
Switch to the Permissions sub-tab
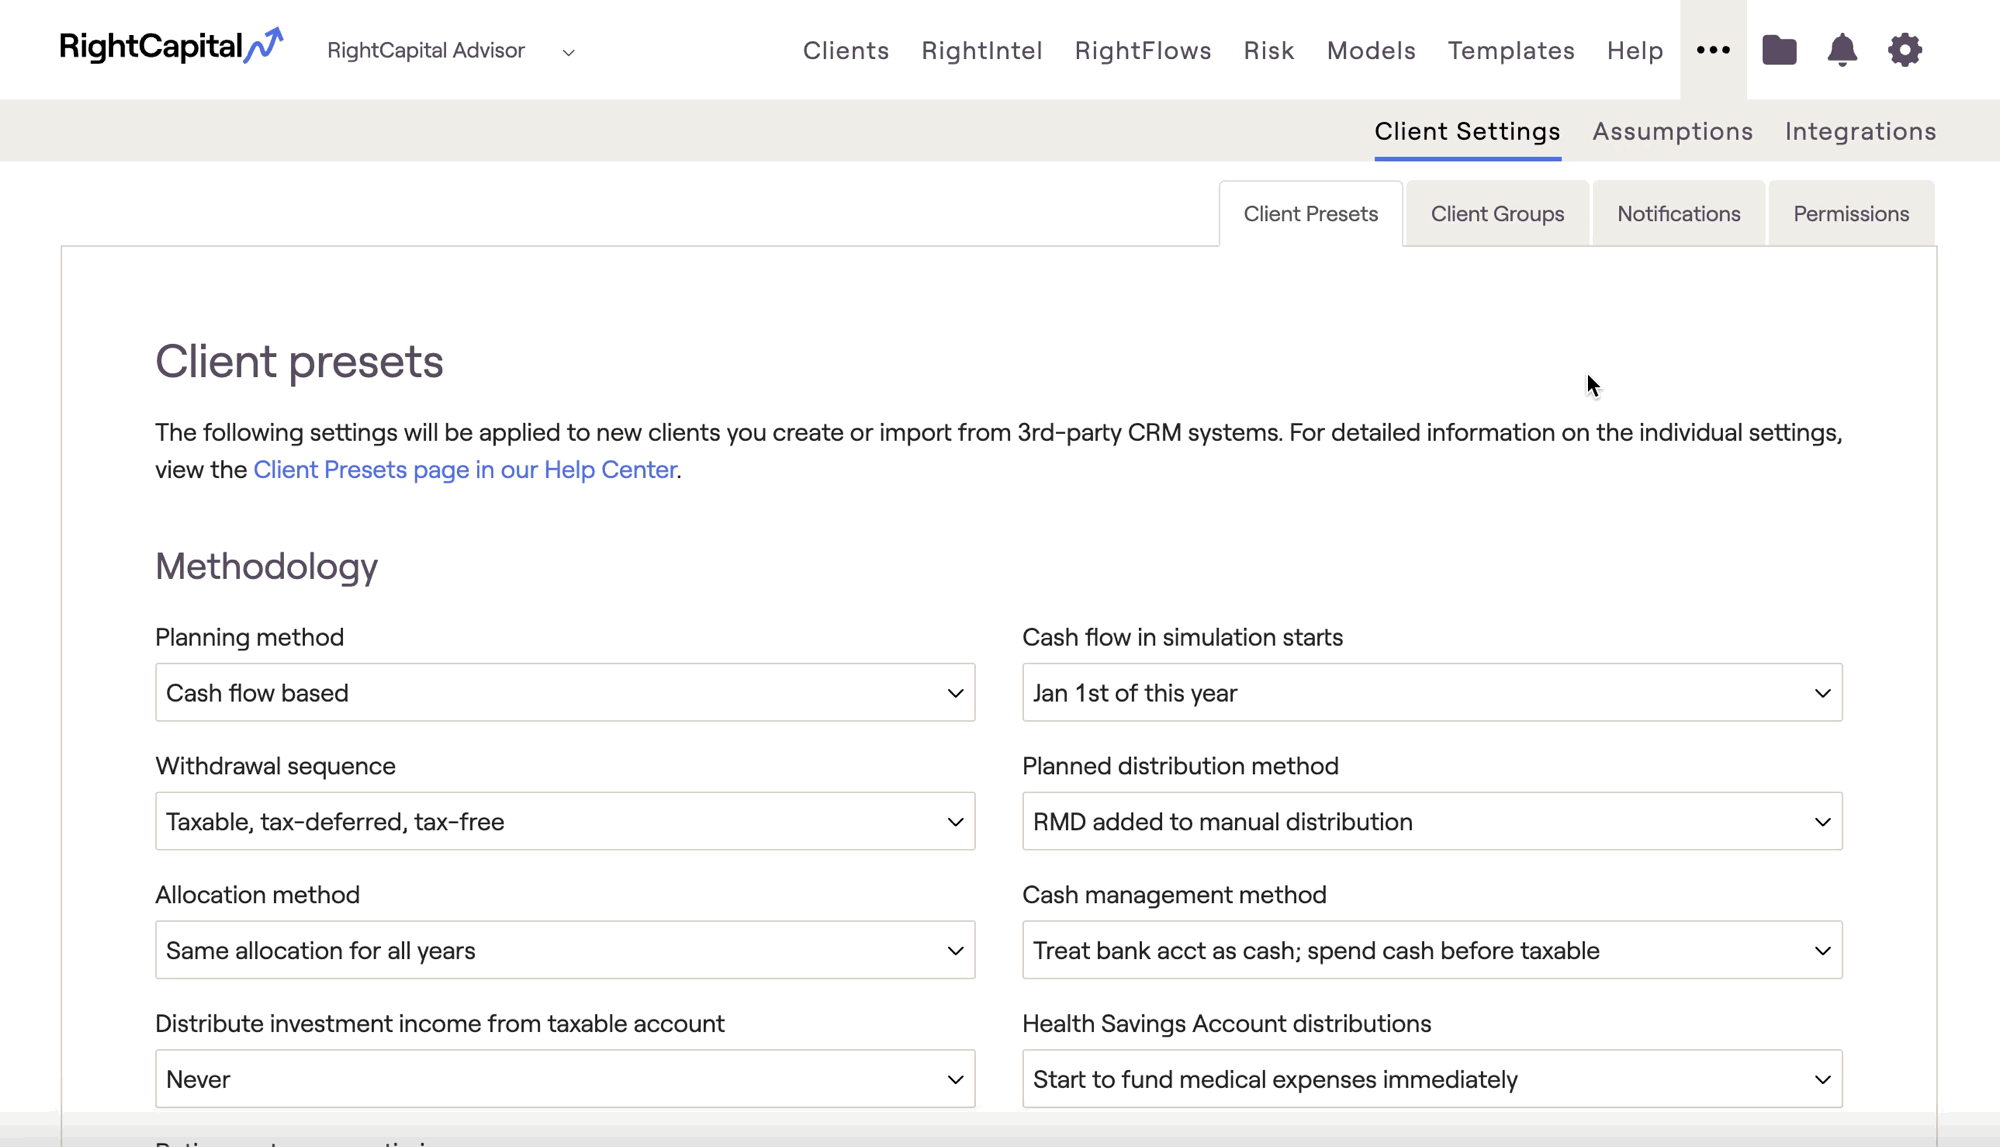(x=1851, y=213)
